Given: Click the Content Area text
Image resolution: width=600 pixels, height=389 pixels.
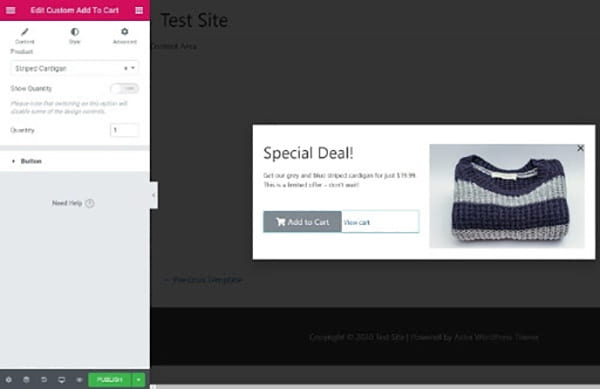Looking at the screenshot, I should tap(174, 46).
